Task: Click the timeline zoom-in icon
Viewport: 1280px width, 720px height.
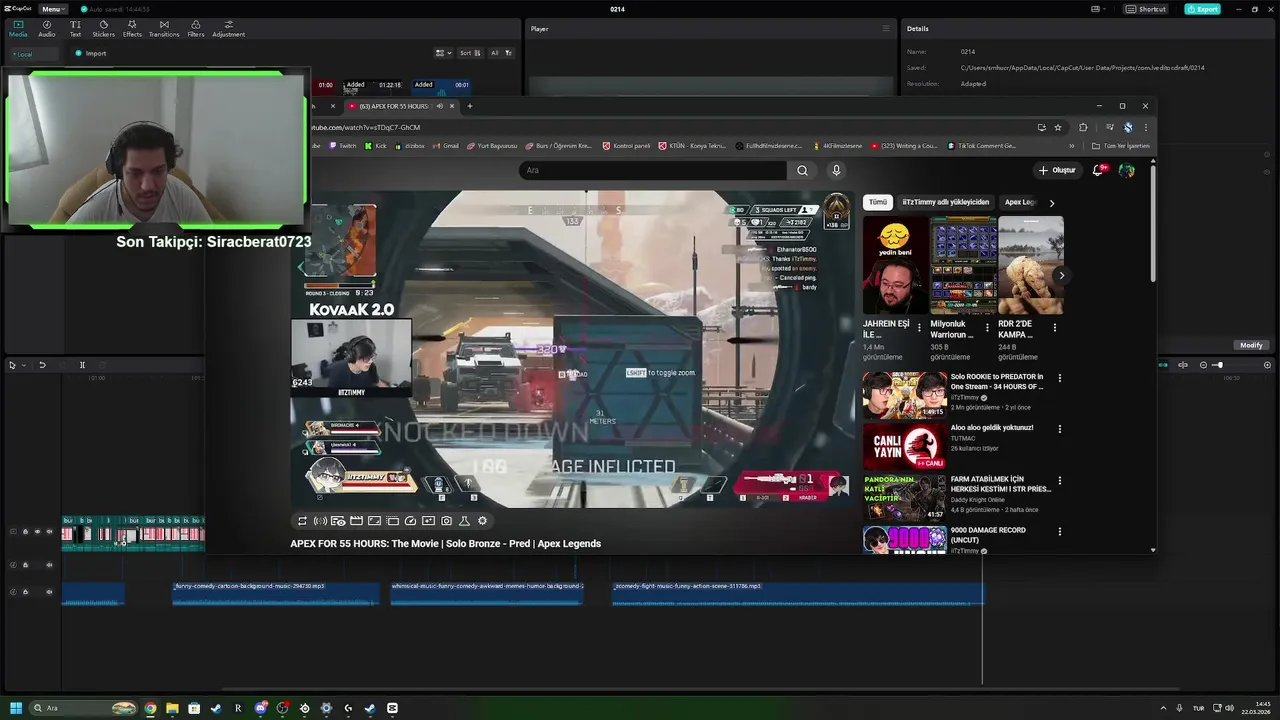Action: click(1267, 365)
